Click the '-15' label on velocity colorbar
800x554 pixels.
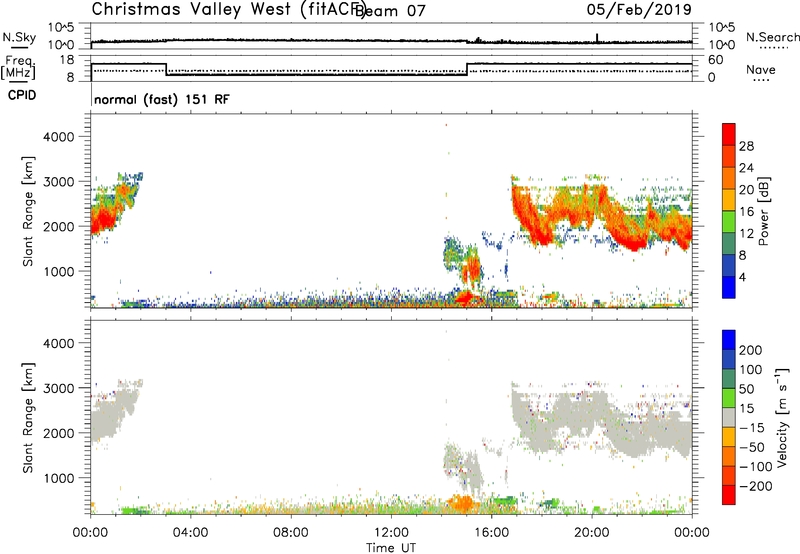point(752,428)
